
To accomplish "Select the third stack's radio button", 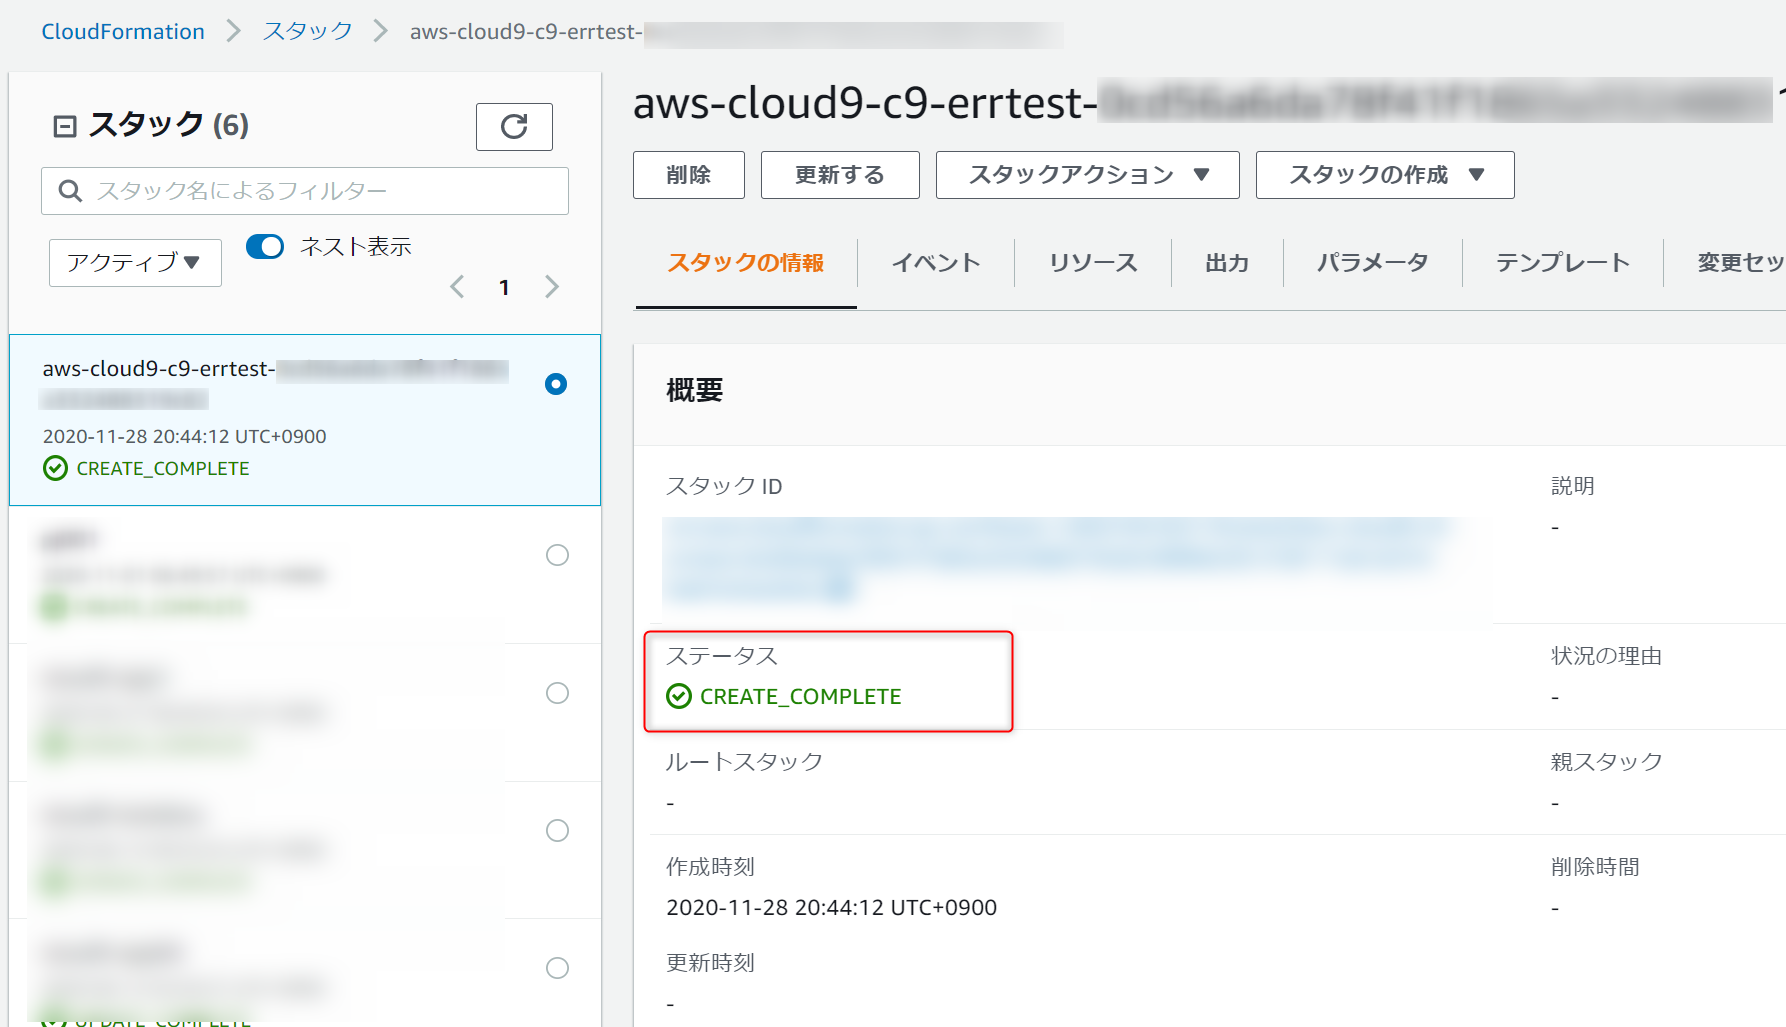I will pos(557,693).
